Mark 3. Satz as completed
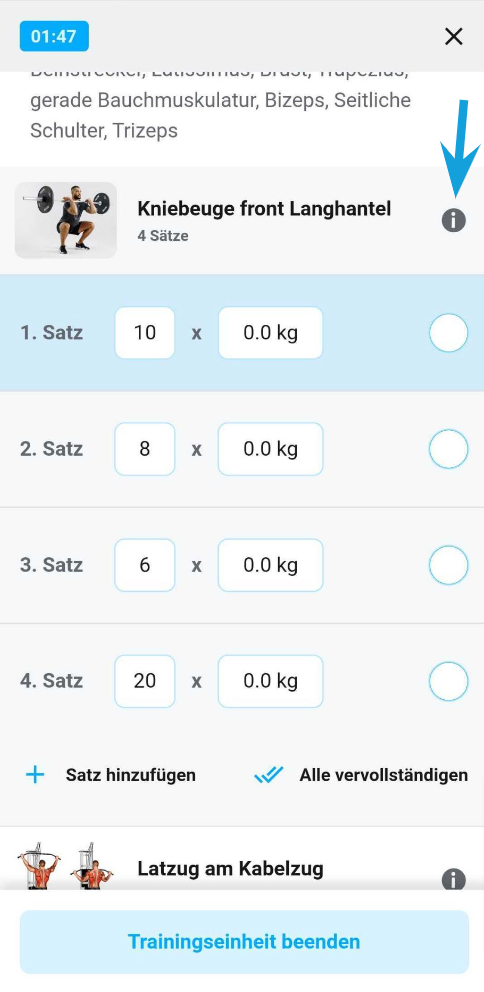The width and height of the screenshot is (484, 992). click(449, 564)
